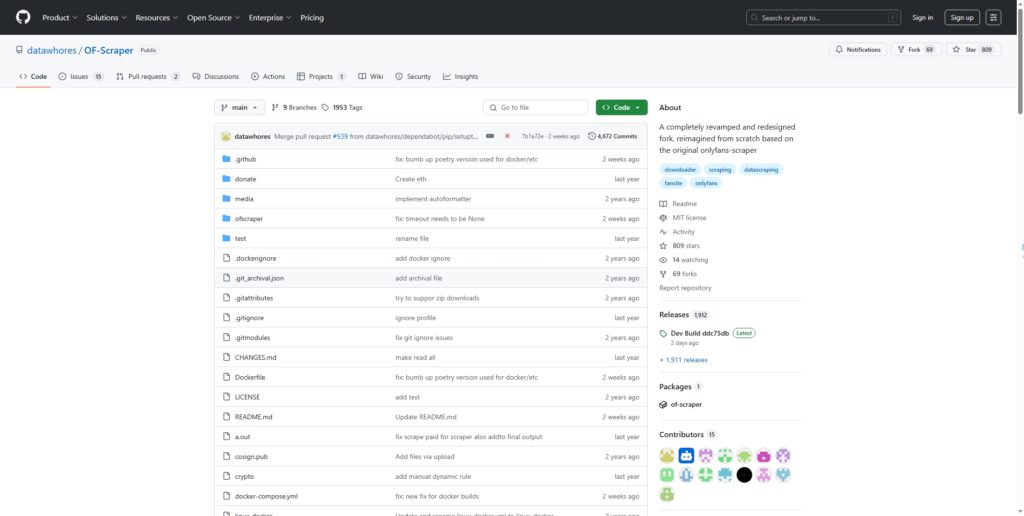Open pull request #539 link
The height and width of the screenshot is (516, 1024).
[340, 137]
